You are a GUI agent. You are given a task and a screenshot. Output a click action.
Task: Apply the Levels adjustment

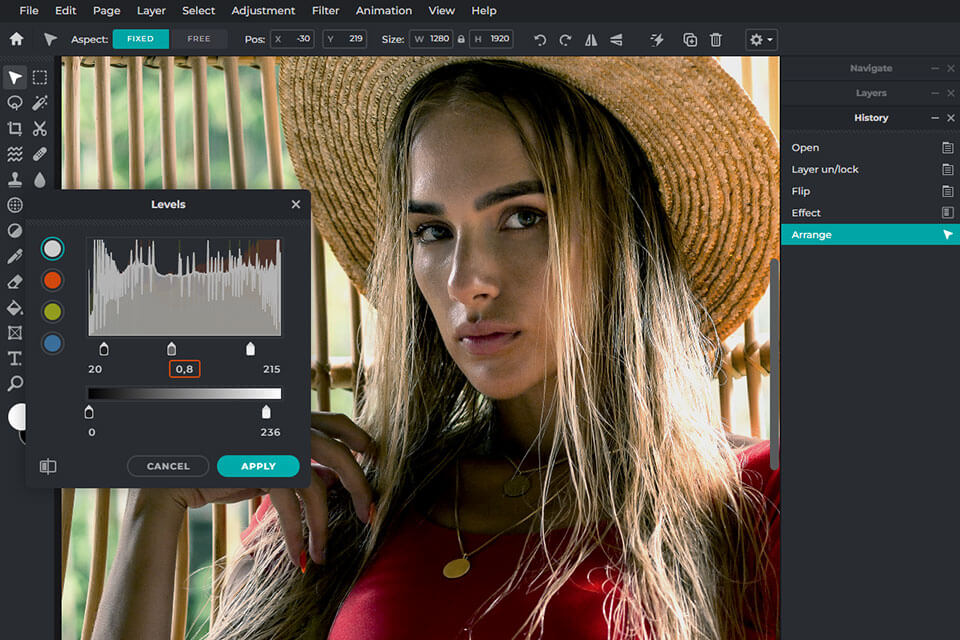pyautogui.click(x=258, y=466)
